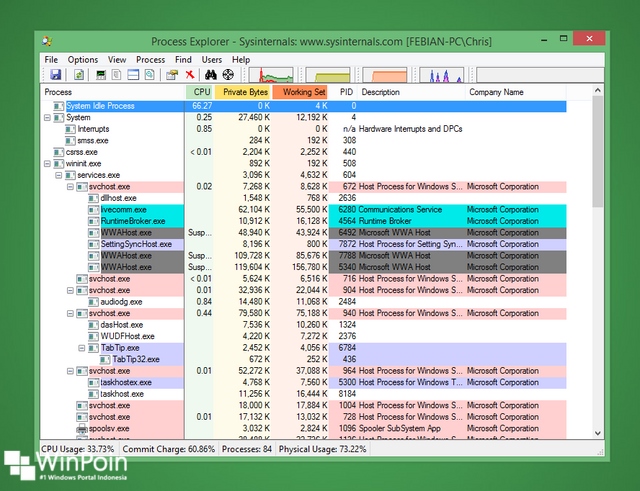Open the Options menu
The image size is (640, 491).
(83, 60)
